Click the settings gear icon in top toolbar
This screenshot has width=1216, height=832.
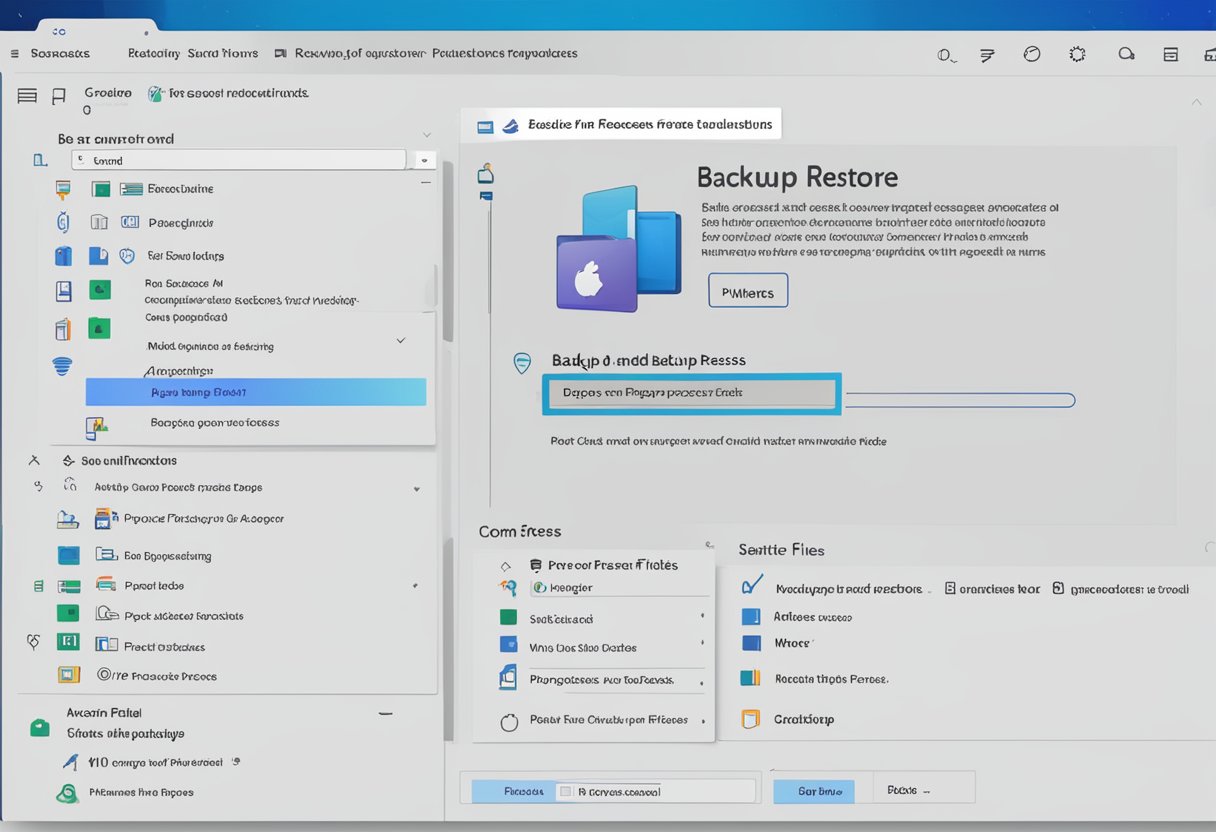[x=1077, y=55]
